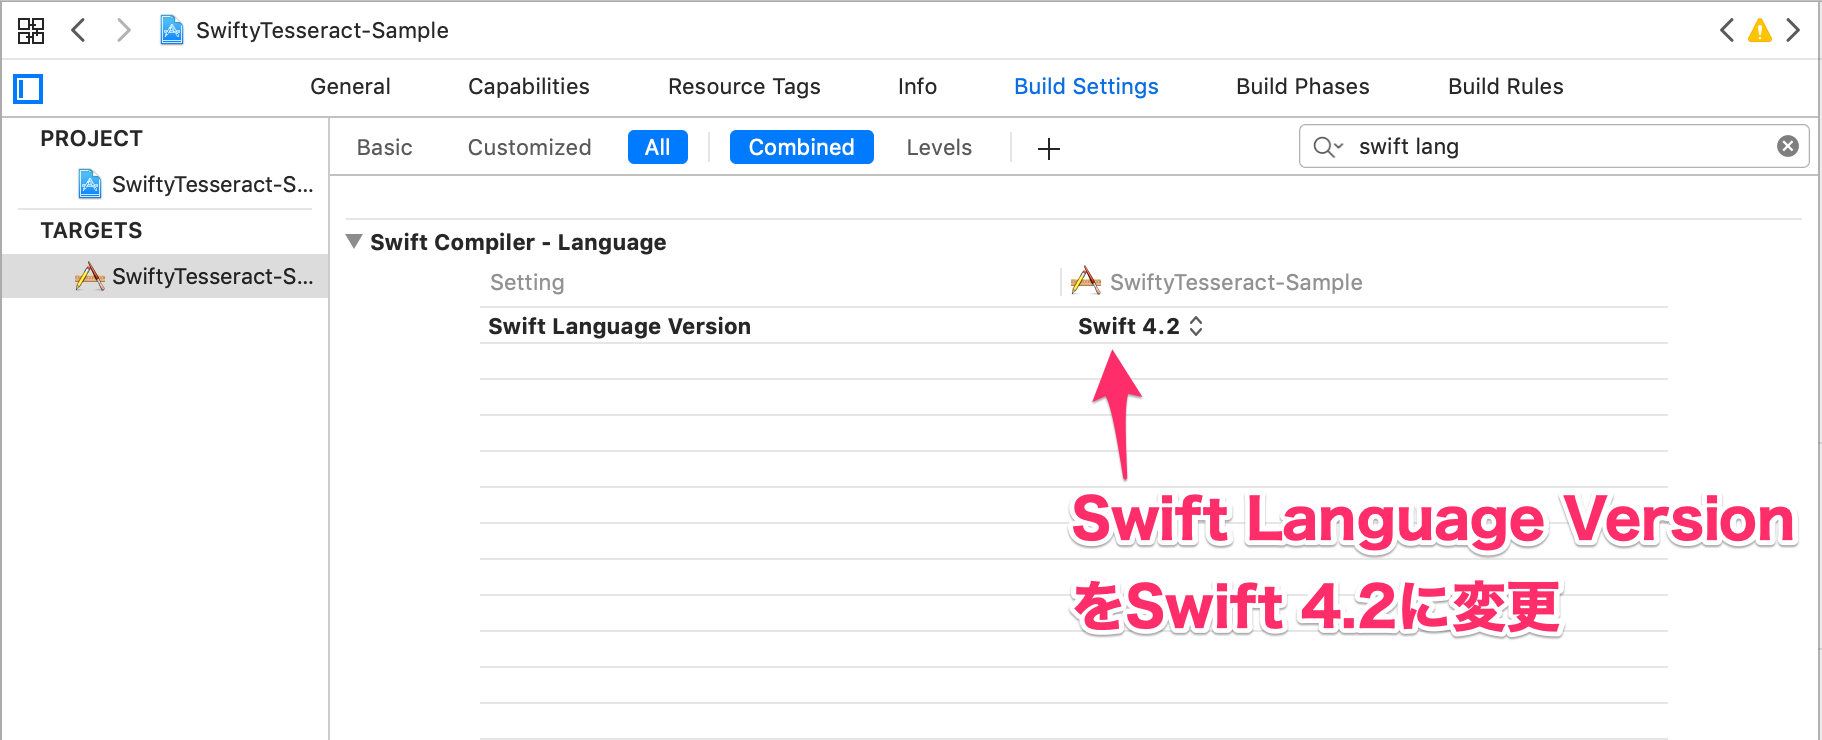Viewport: 1822px width, 740px height.
Task: Open the Swift 4.2 version popup
Action: point(1140,326)
